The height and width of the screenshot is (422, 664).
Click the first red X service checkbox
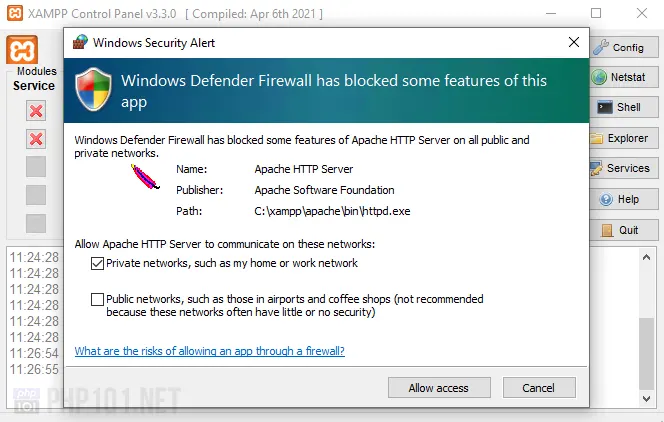36,110
